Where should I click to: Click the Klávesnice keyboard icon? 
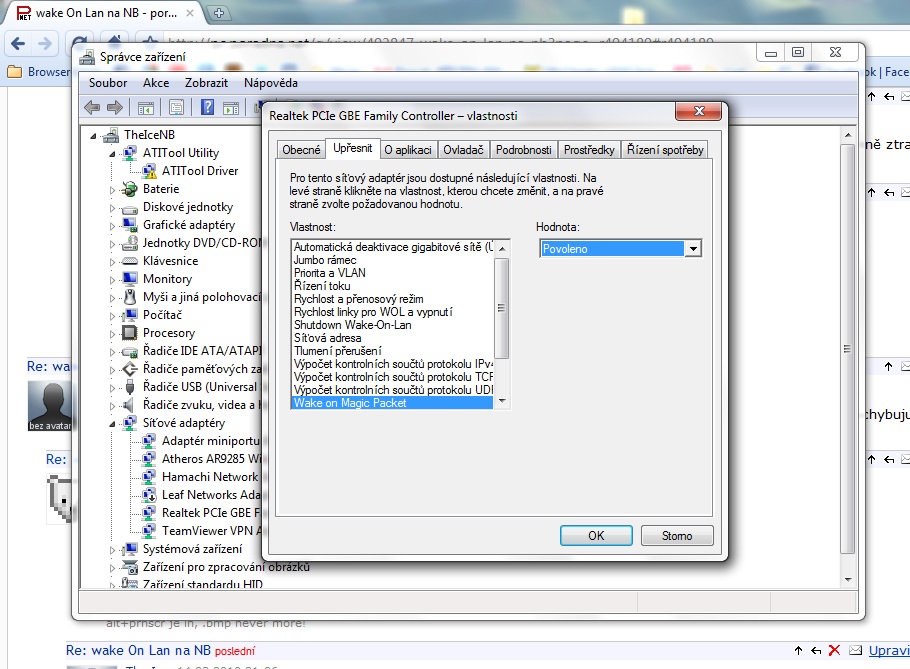click(129, 261)
